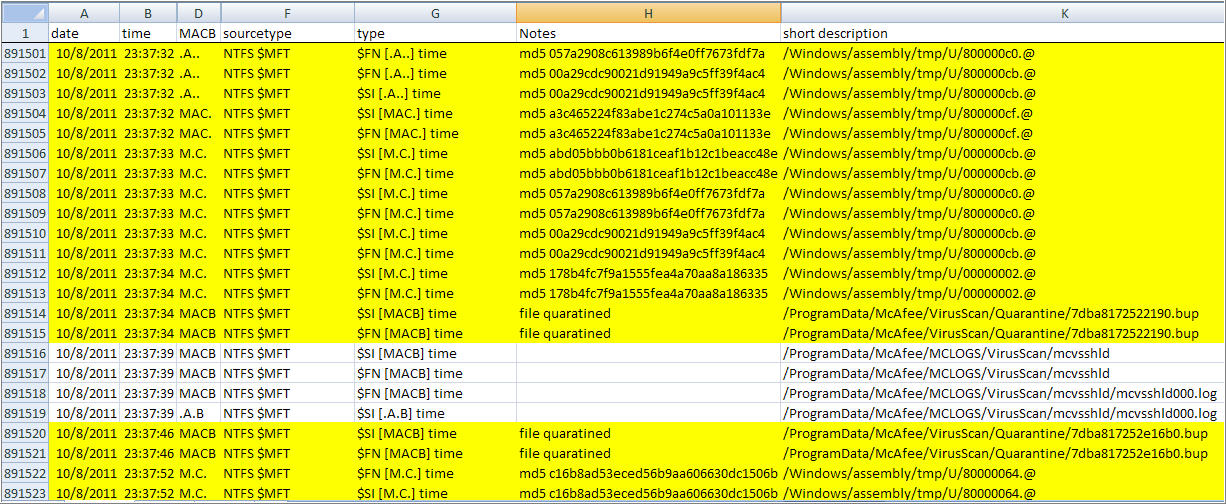The image size is (1226, 504).
Task: Select /Windows/assembly/tmp/U/800000c0.@ in row 891501
Action: click(1001, 53)
